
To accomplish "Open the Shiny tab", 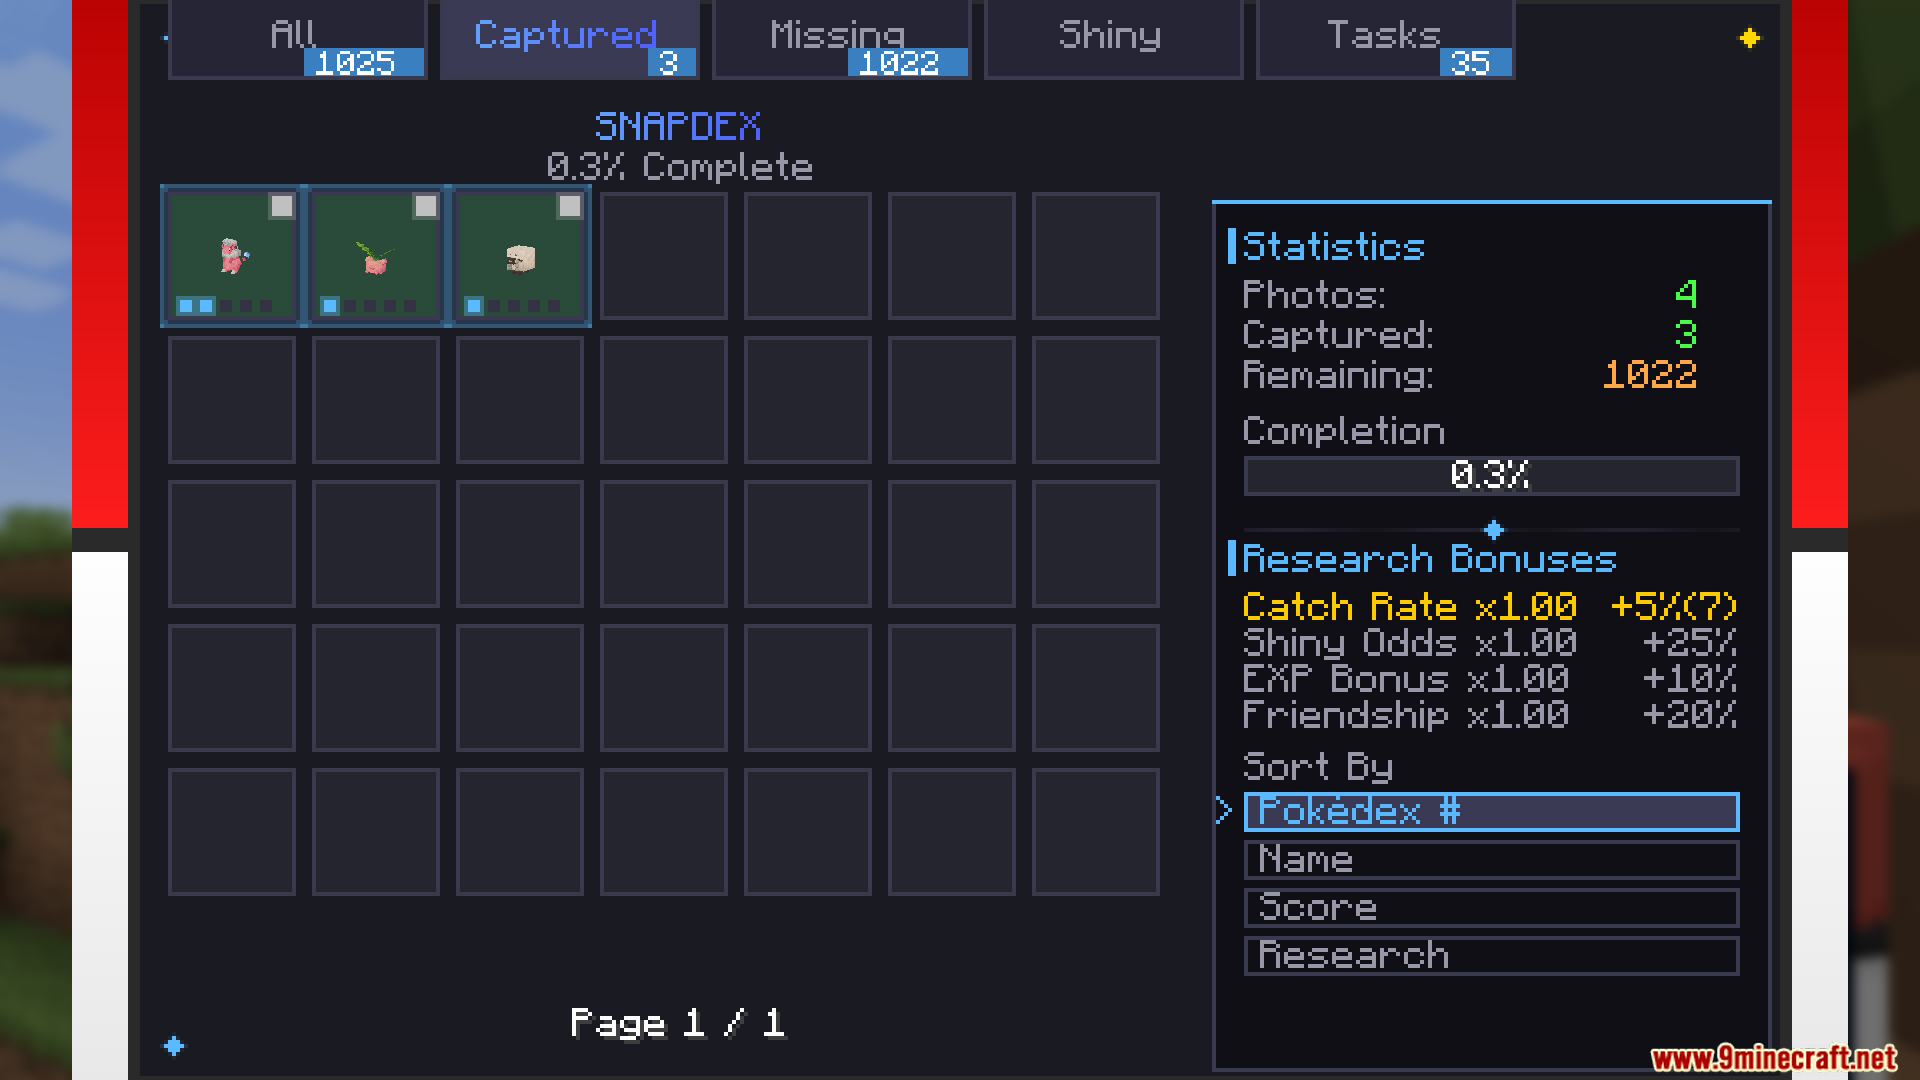I will point(1113,40).
